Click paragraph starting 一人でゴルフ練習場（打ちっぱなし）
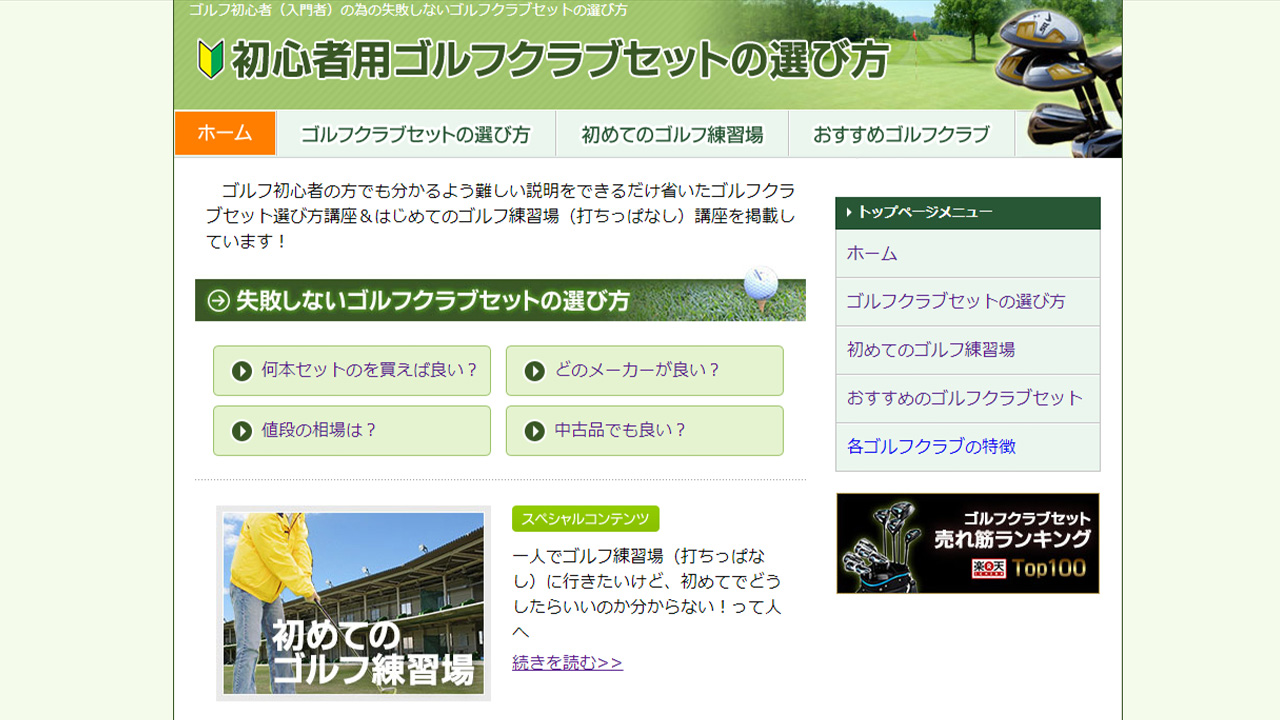The height and width of the screenshot is (720, 1280). point(647,594)
